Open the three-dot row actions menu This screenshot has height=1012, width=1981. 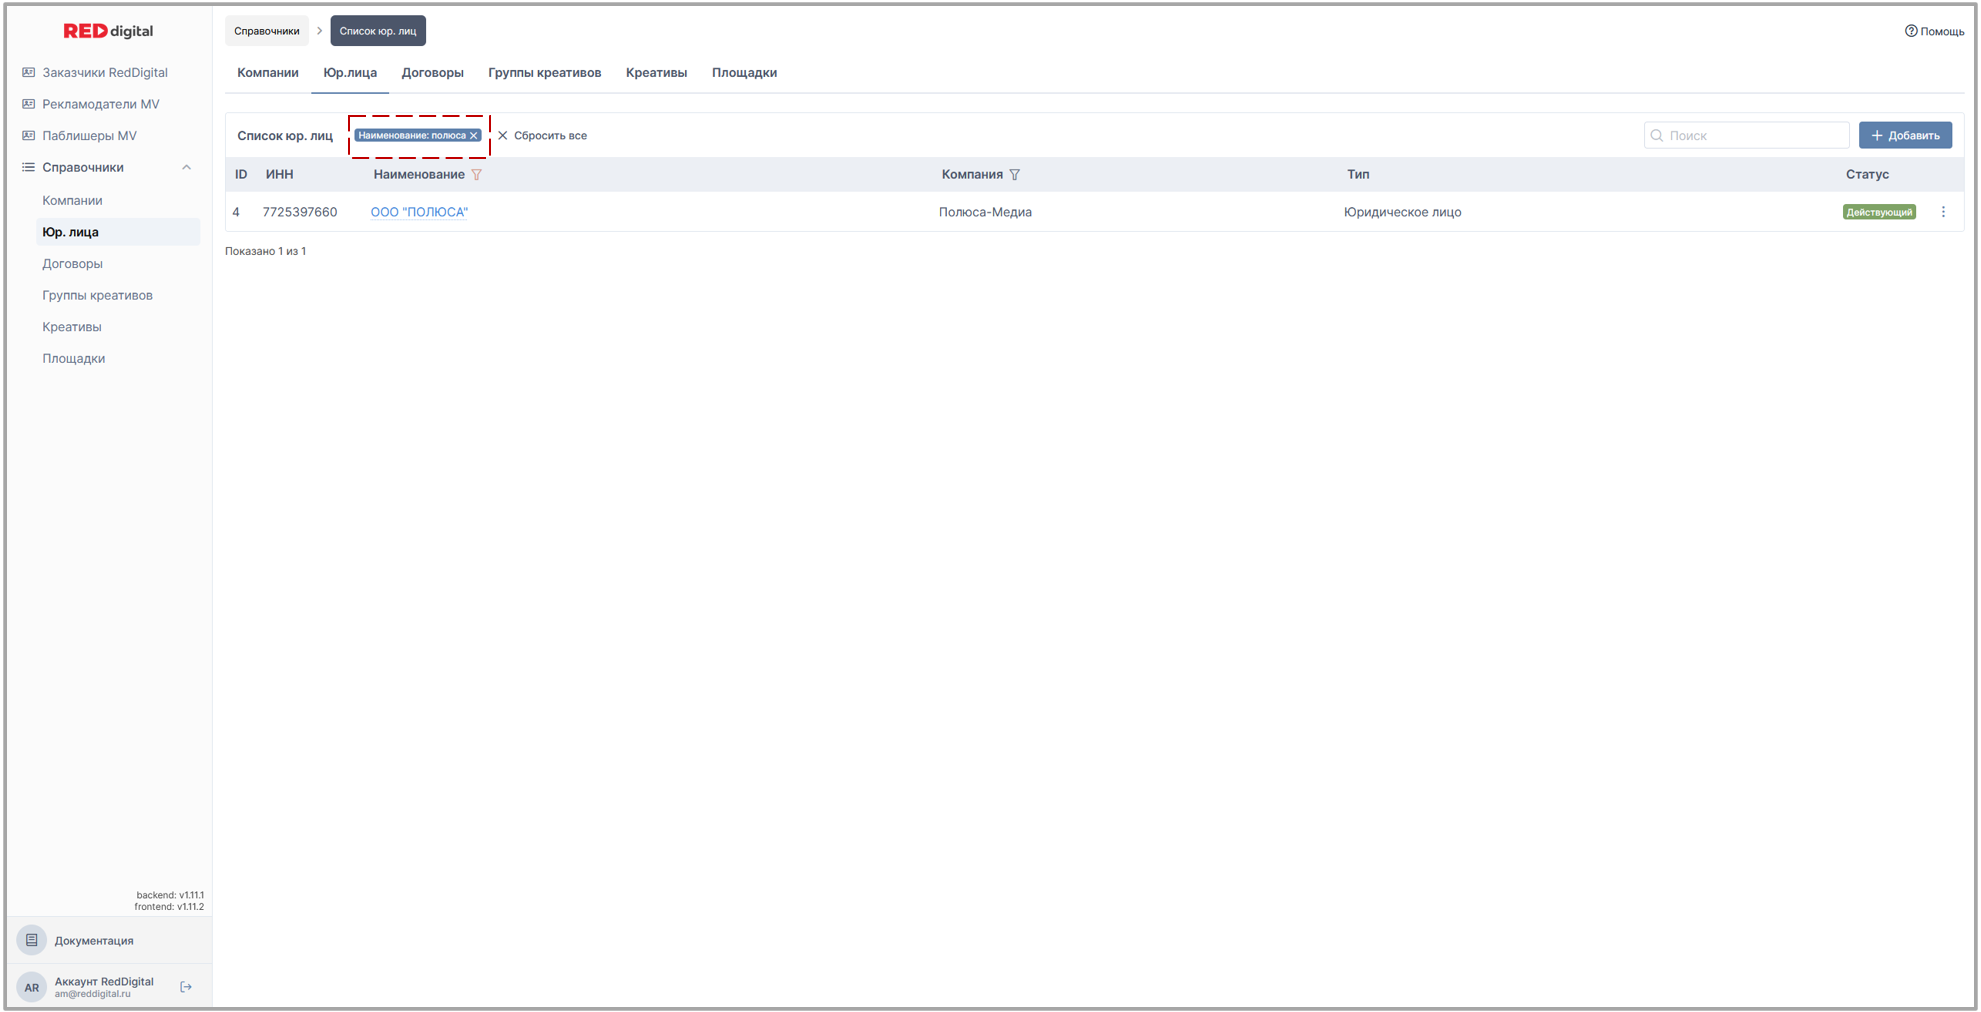1943,212
